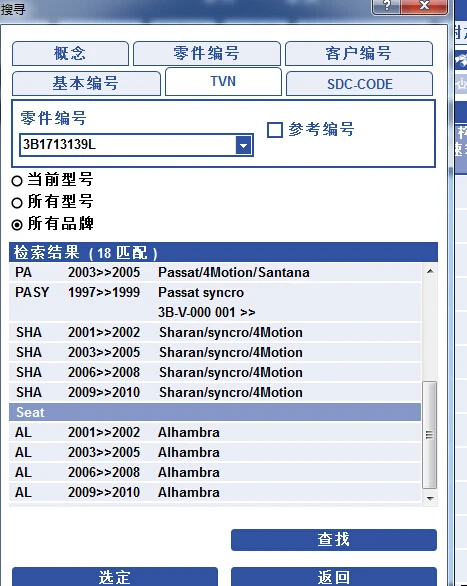Click the 查找 search button
The height and width of the screenshot is (586, 467).
tap(334, 540)
